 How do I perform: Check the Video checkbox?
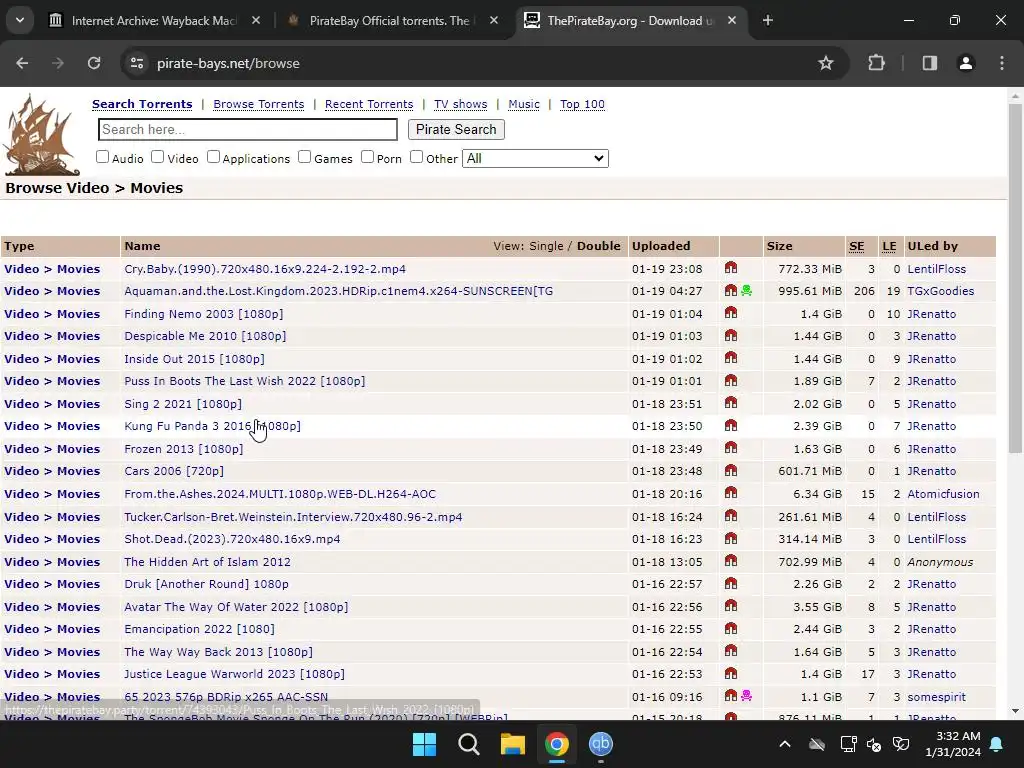[157, 157]
